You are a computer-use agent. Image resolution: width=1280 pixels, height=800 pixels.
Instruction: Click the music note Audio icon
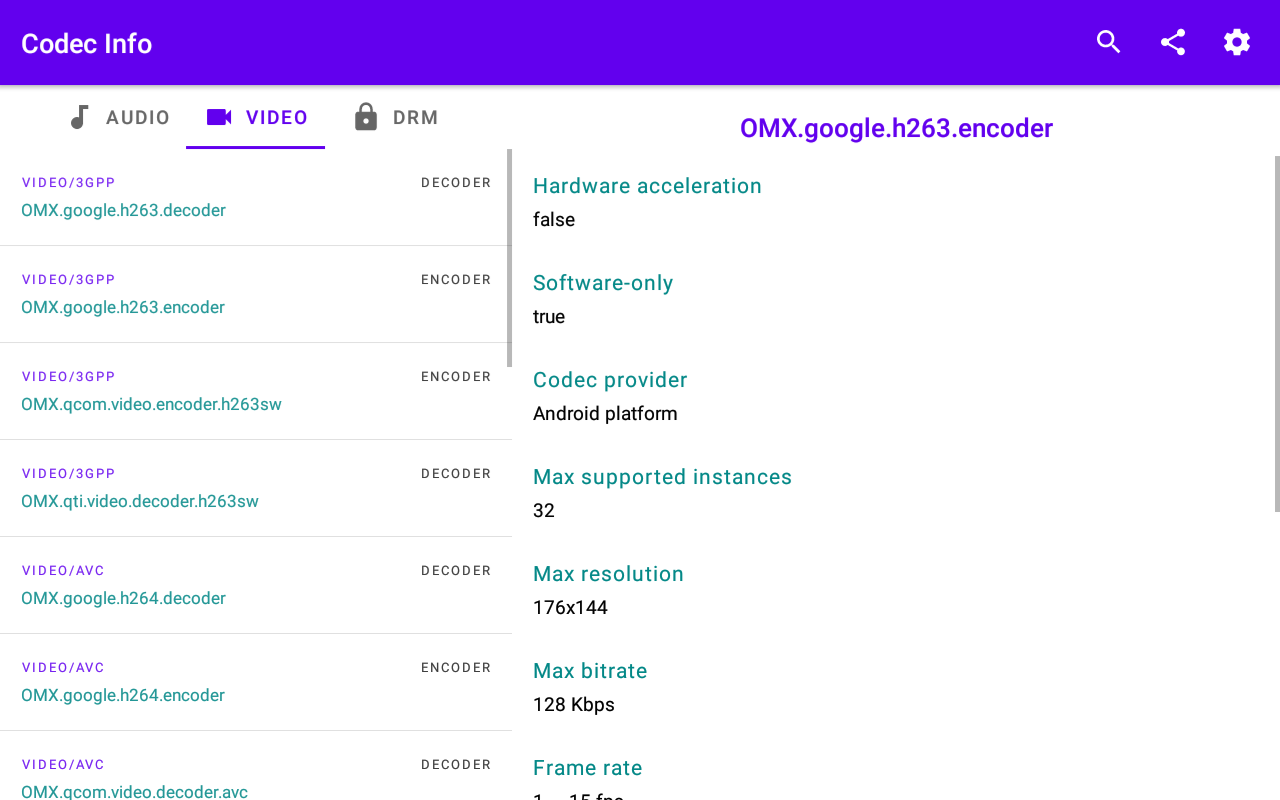click(79, 117)
